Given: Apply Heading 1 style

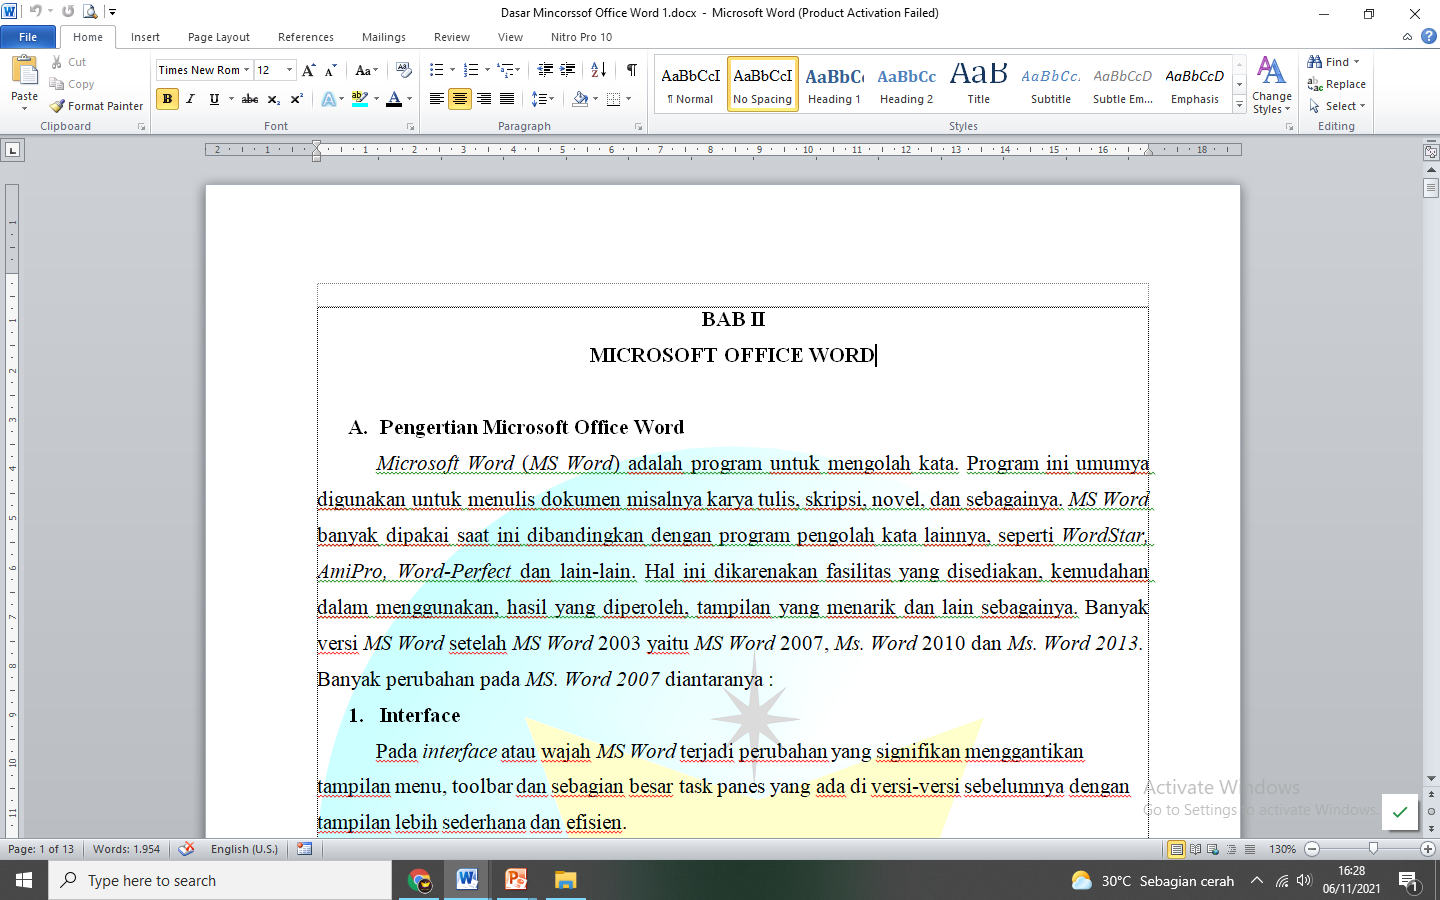Looking at the screenshot, I should coord(834,84).
